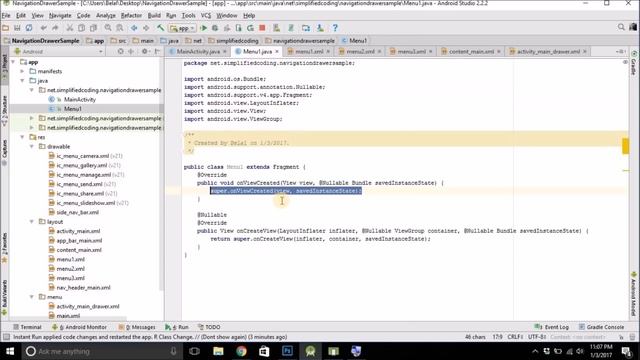Screen dimensions: 640x360
Task: Click the Replace magnifier toolbar icon
Action: pyautogui.click(x=120, y=28)
